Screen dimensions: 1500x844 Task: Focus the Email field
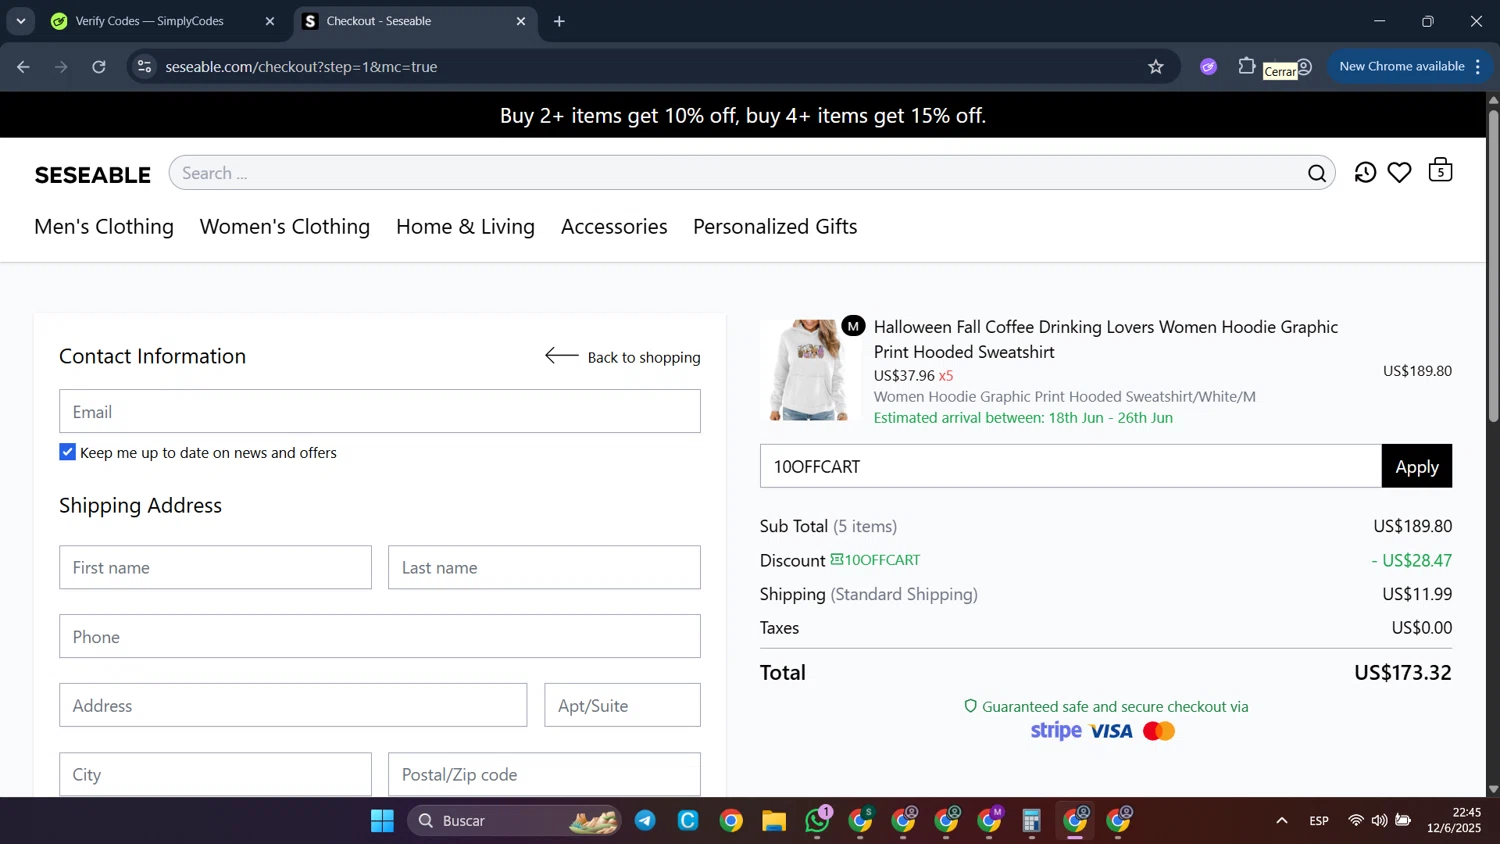pyautogui.click(x=380, y=411)
